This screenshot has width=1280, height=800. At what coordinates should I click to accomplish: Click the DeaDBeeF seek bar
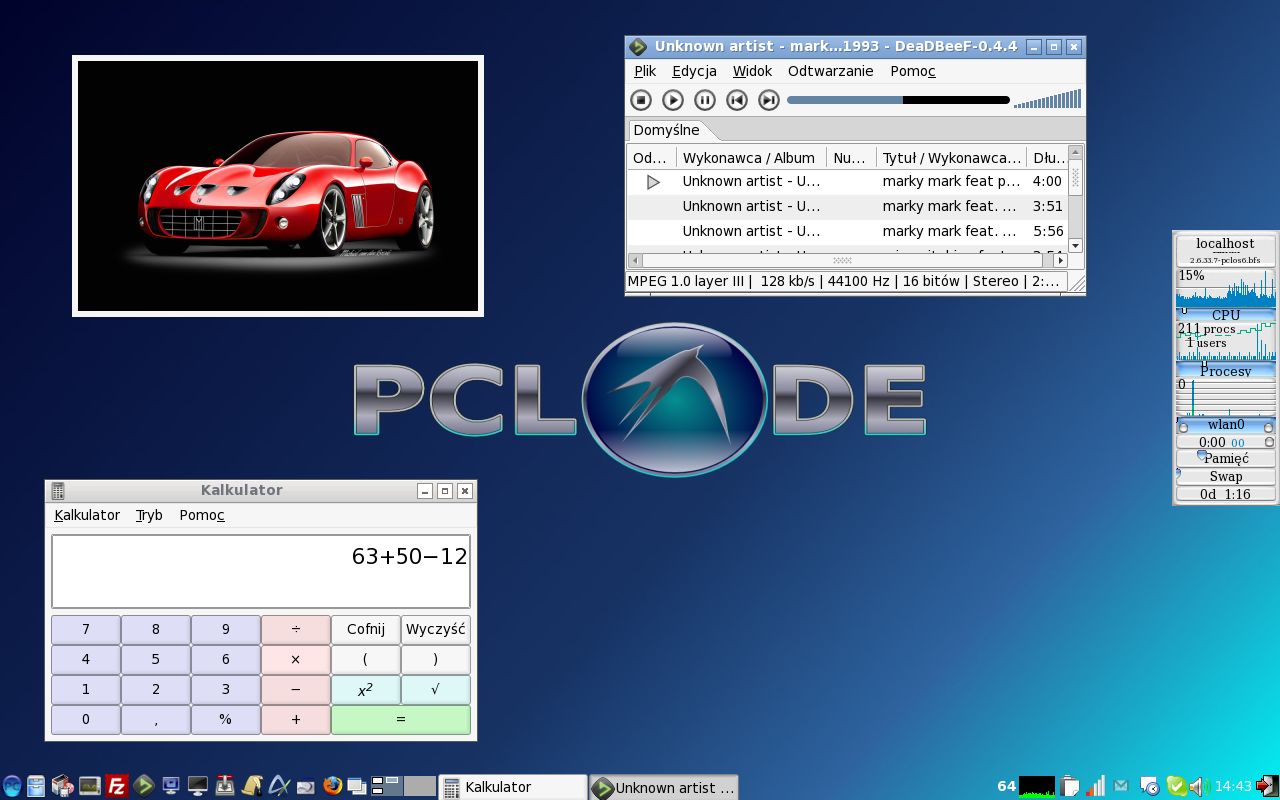(x=898, y=100)
